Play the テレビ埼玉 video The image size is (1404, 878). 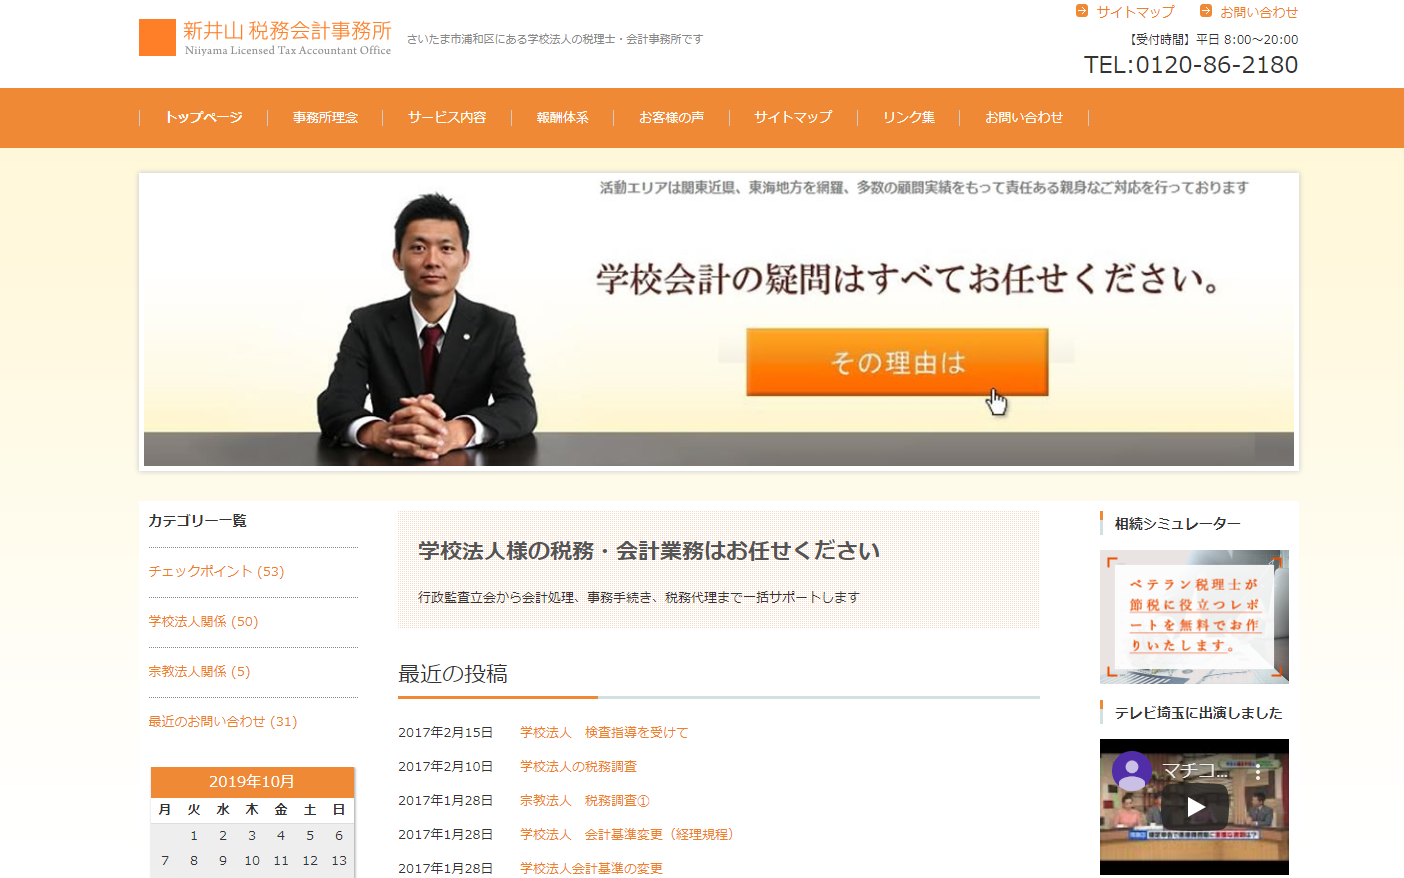1195,806
